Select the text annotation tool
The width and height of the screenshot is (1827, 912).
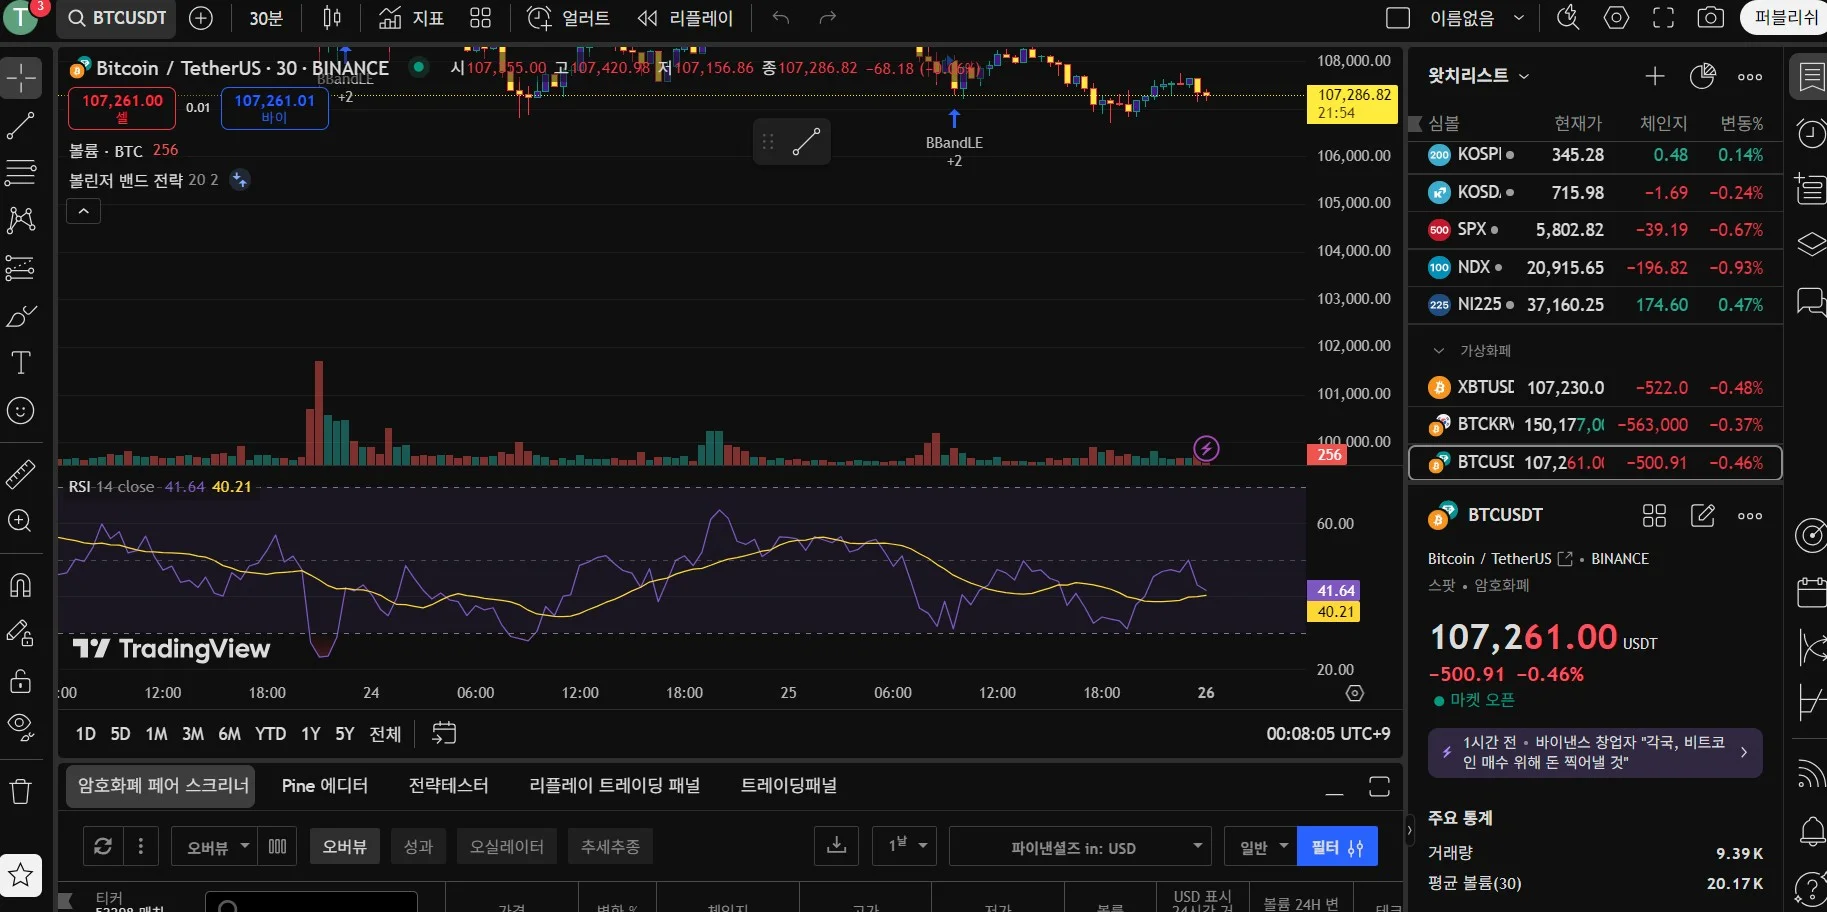click(21, 363)
